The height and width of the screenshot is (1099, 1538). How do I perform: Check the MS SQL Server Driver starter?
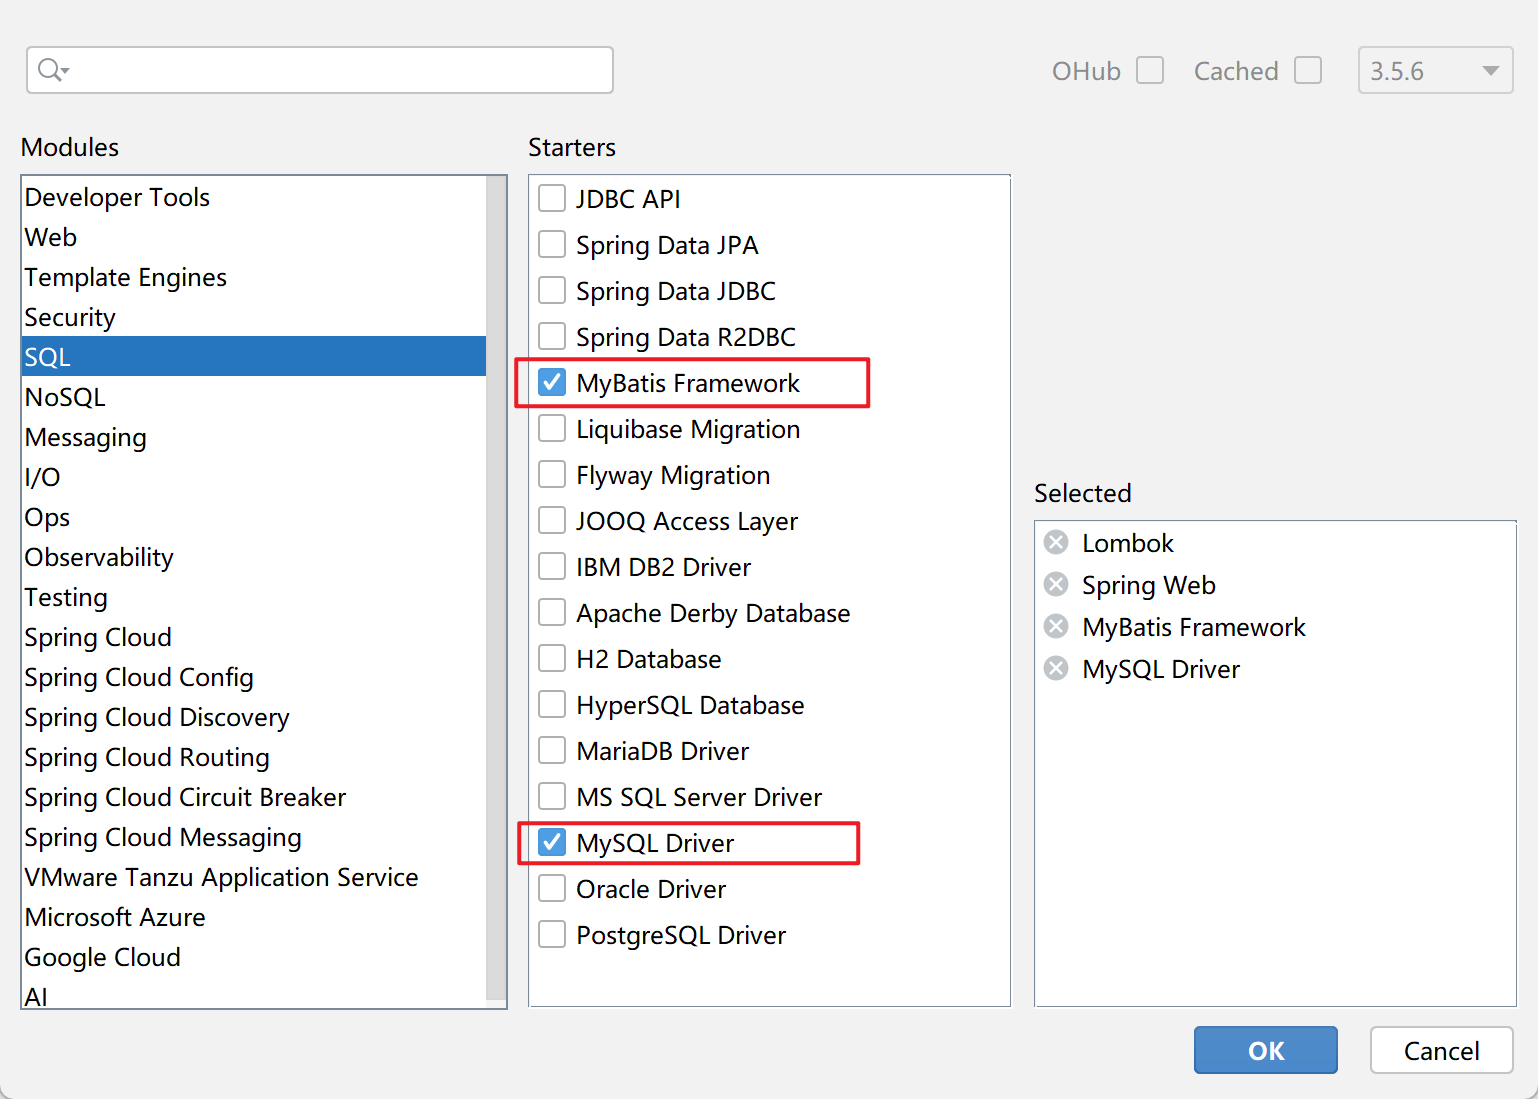[552, 796]
